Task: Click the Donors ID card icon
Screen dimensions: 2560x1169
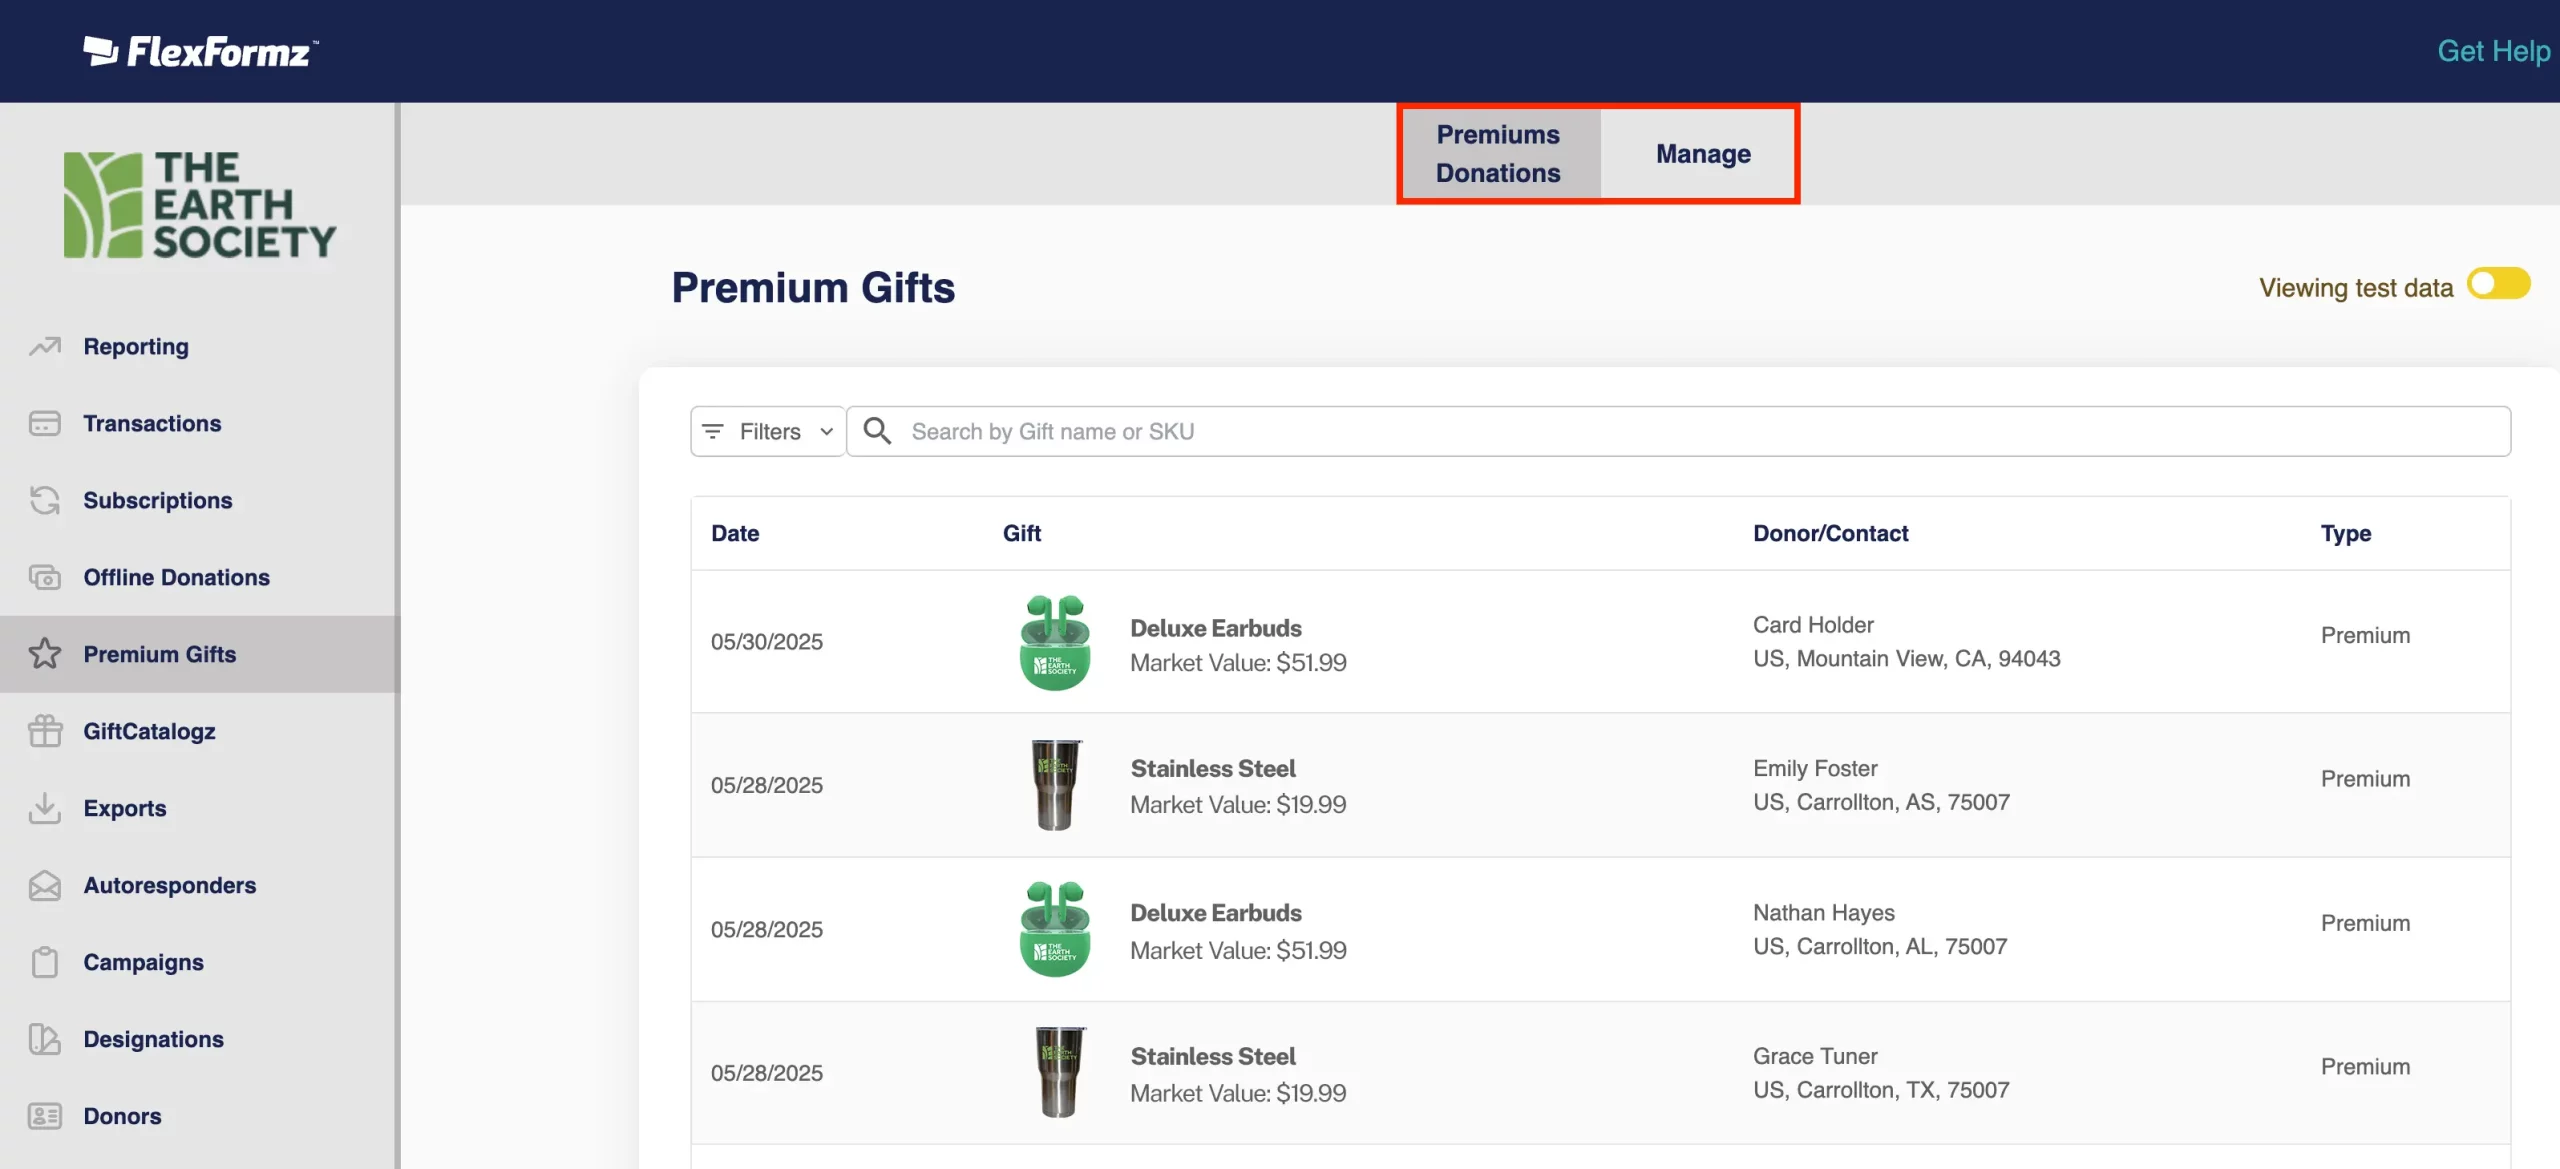Action: 45,1116
